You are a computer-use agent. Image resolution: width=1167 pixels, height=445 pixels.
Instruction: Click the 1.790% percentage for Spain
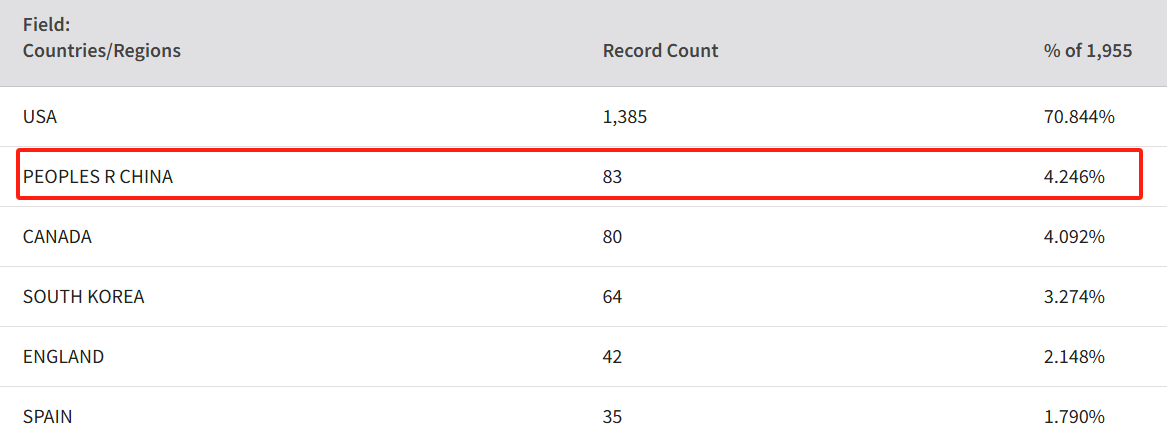[1075, 417]
